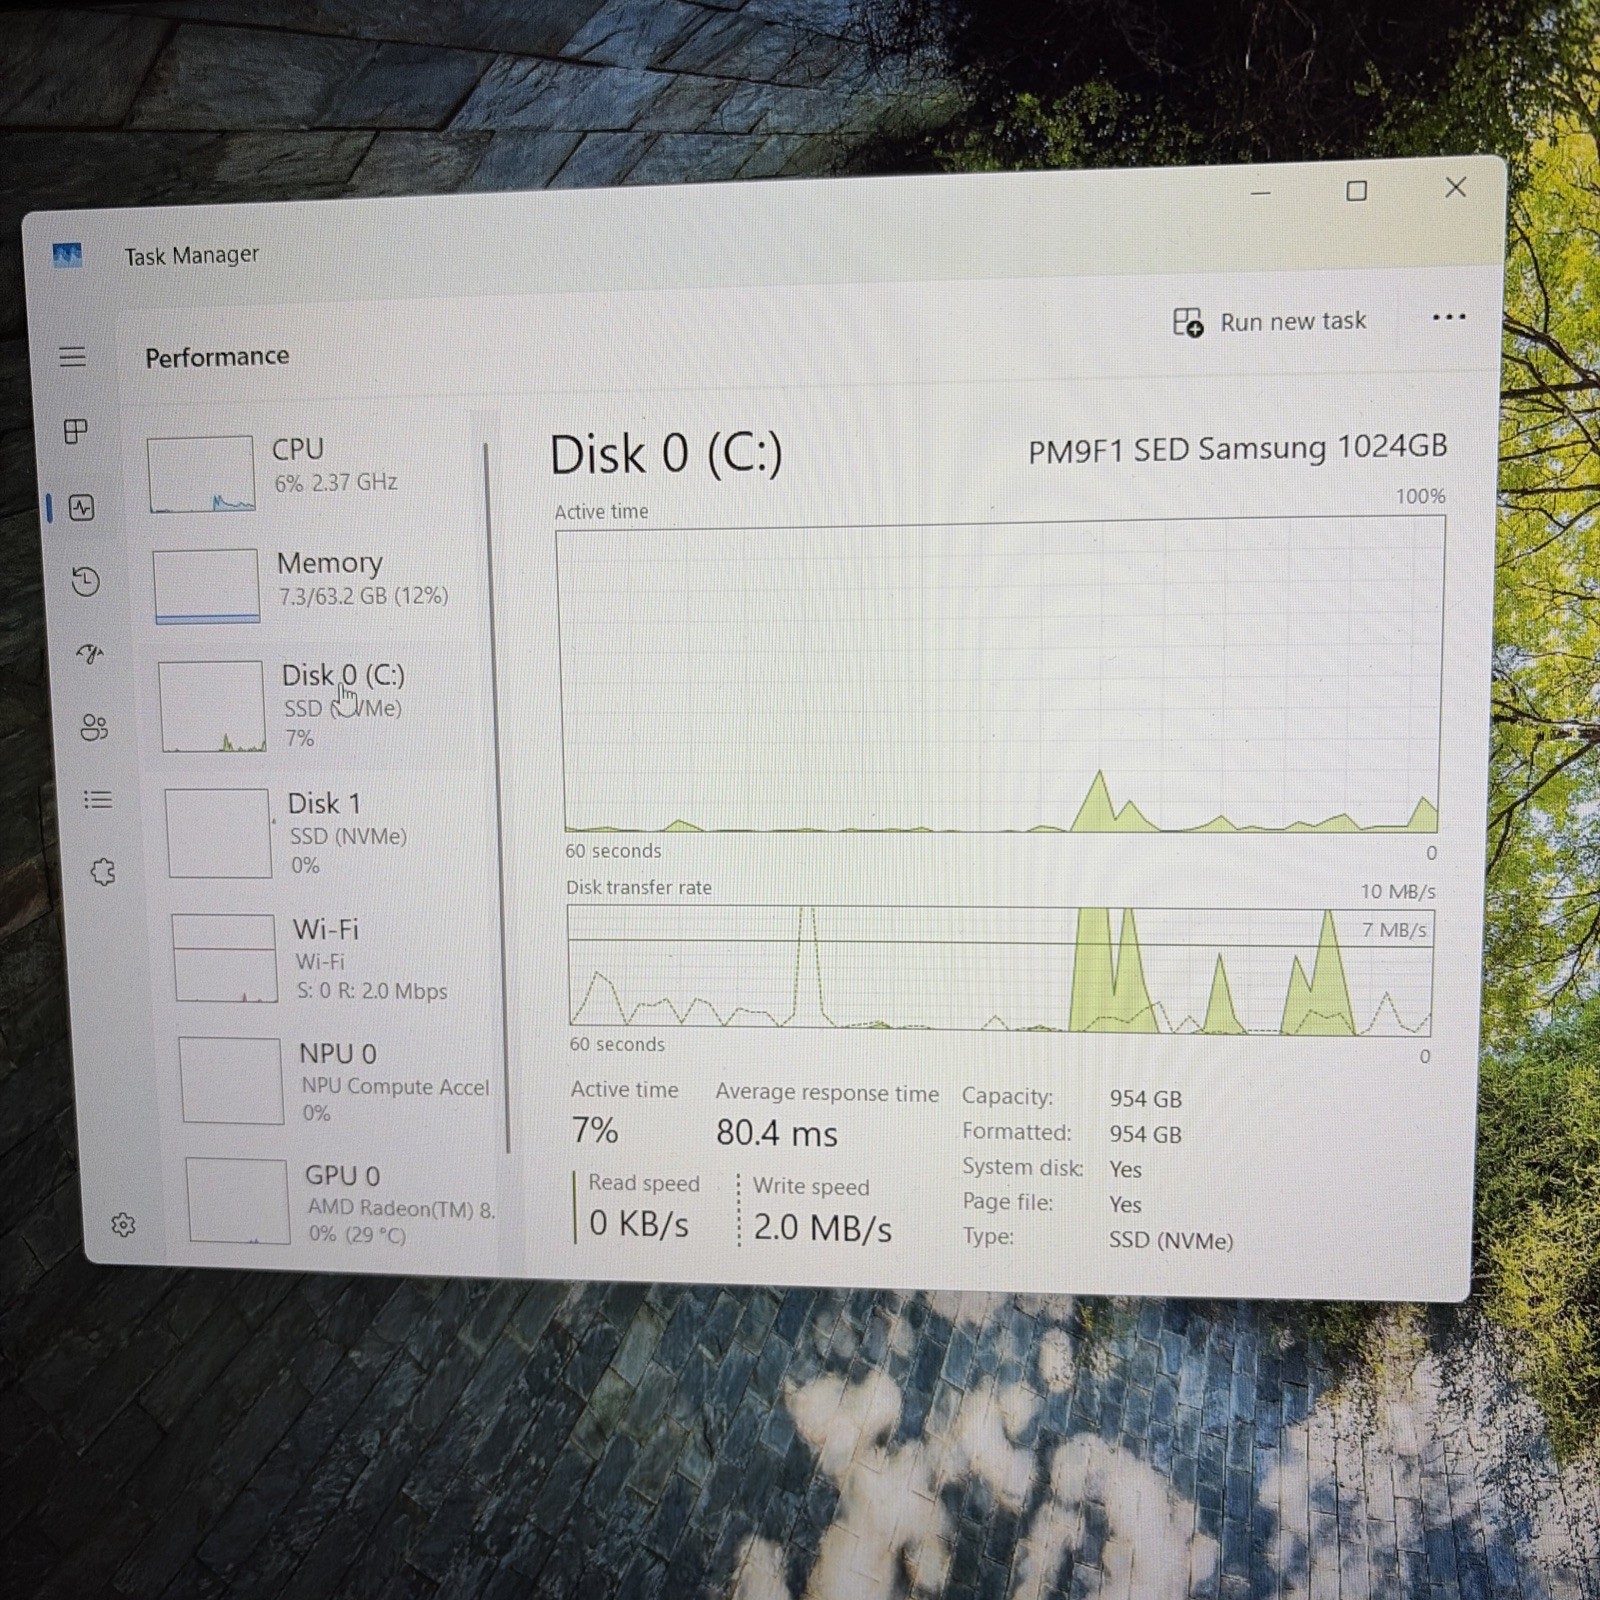Image resolution: width=1600 pixels, height=1600 pixels.
Task: Click the Memory mini graph thumbnail
Action: tap(207, 586)
